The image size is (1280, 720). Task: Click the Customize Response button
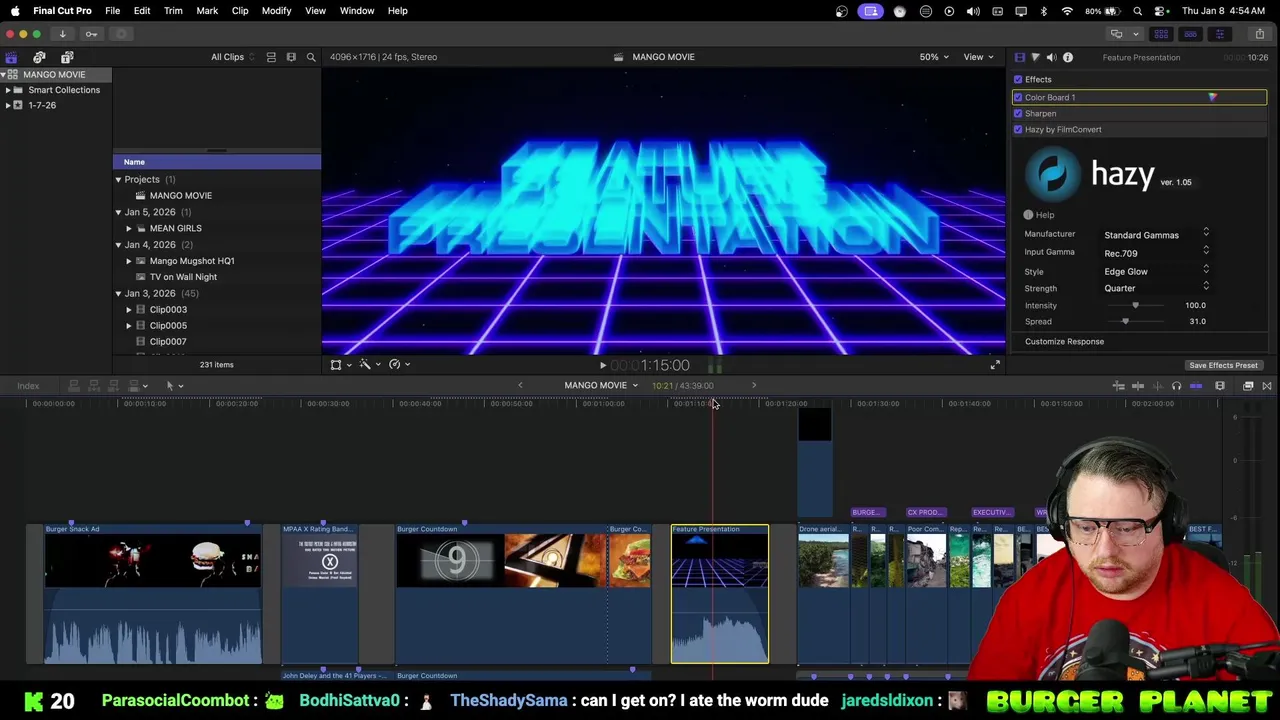pos(1064,342)
